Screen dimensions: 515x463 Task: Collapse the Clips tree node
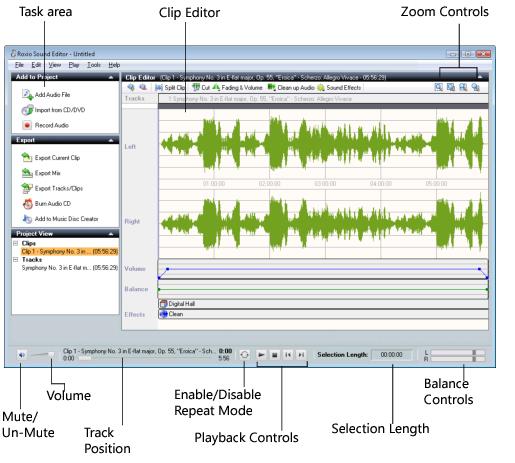[x=15, y=243]
